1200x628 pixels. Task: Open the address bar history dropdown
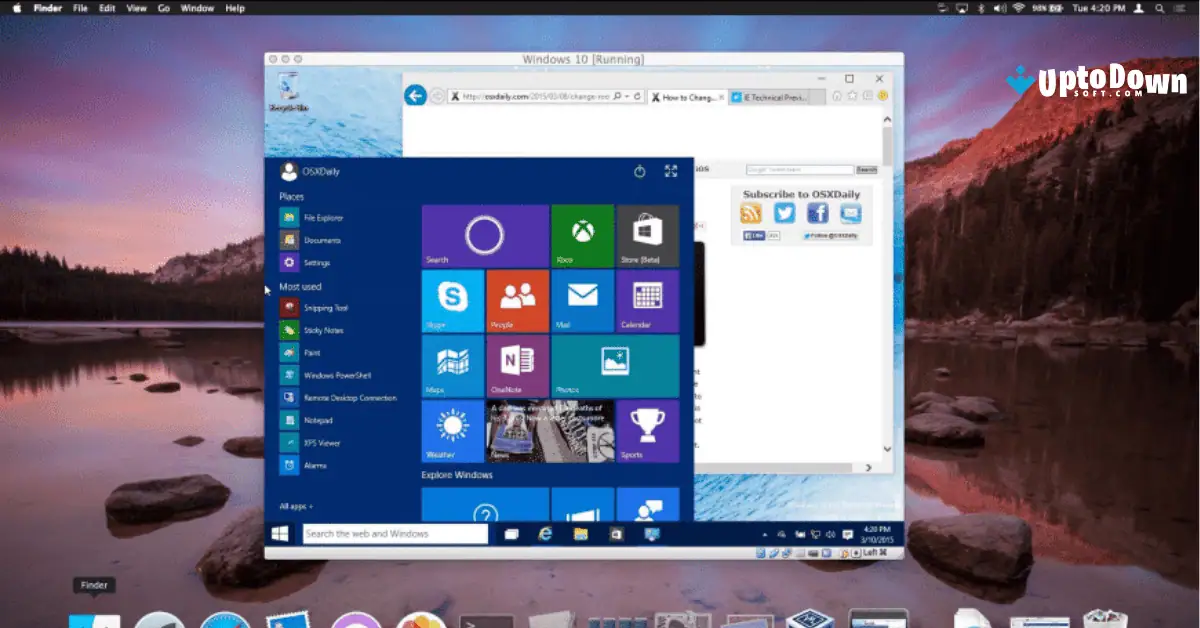pos(627,96)
